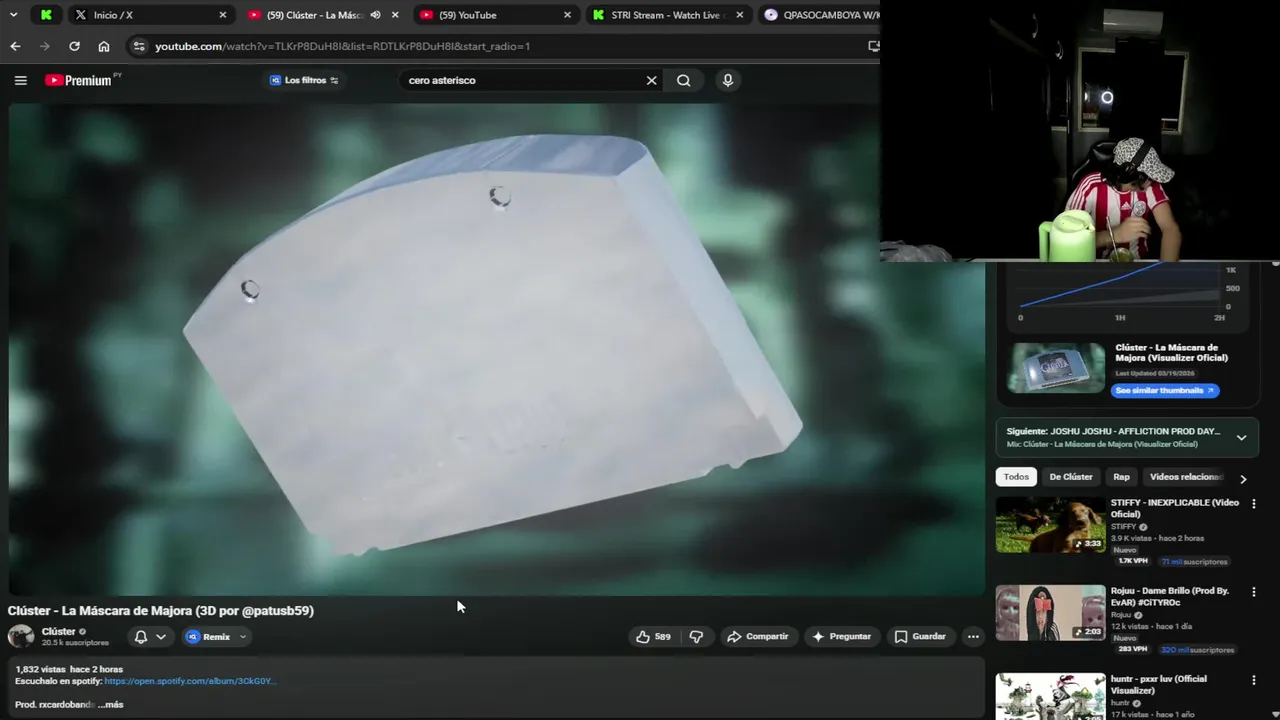Switch to the Inicio / X tab

[152, 15]
